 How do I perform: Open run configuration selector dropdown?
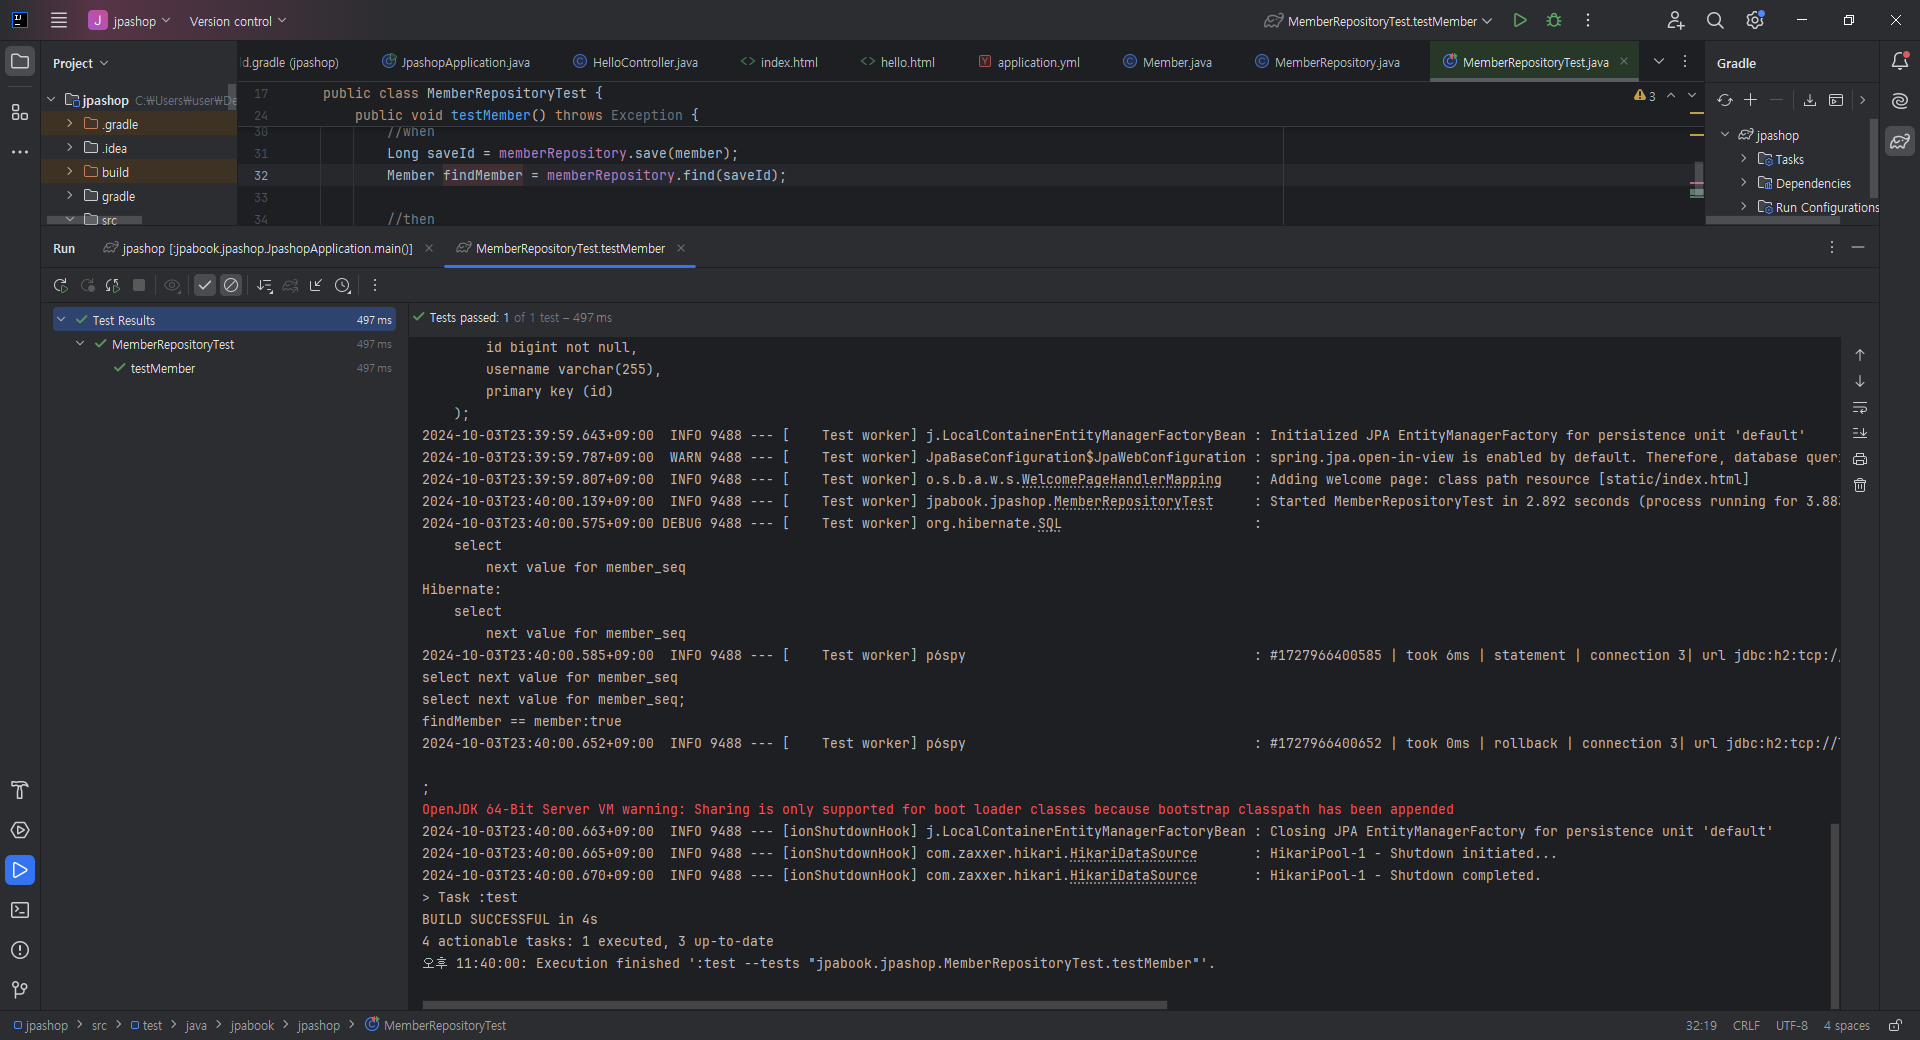click(1379, 21)
